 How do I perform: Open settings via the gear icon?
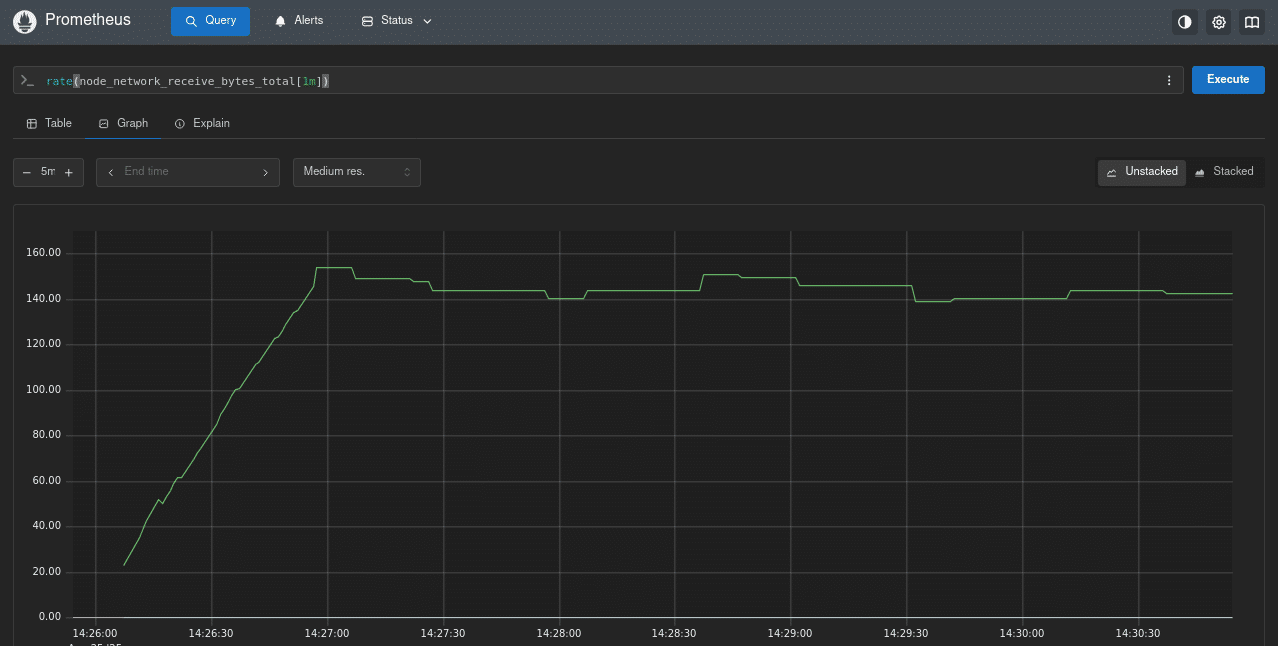[x=1218, y=21]
